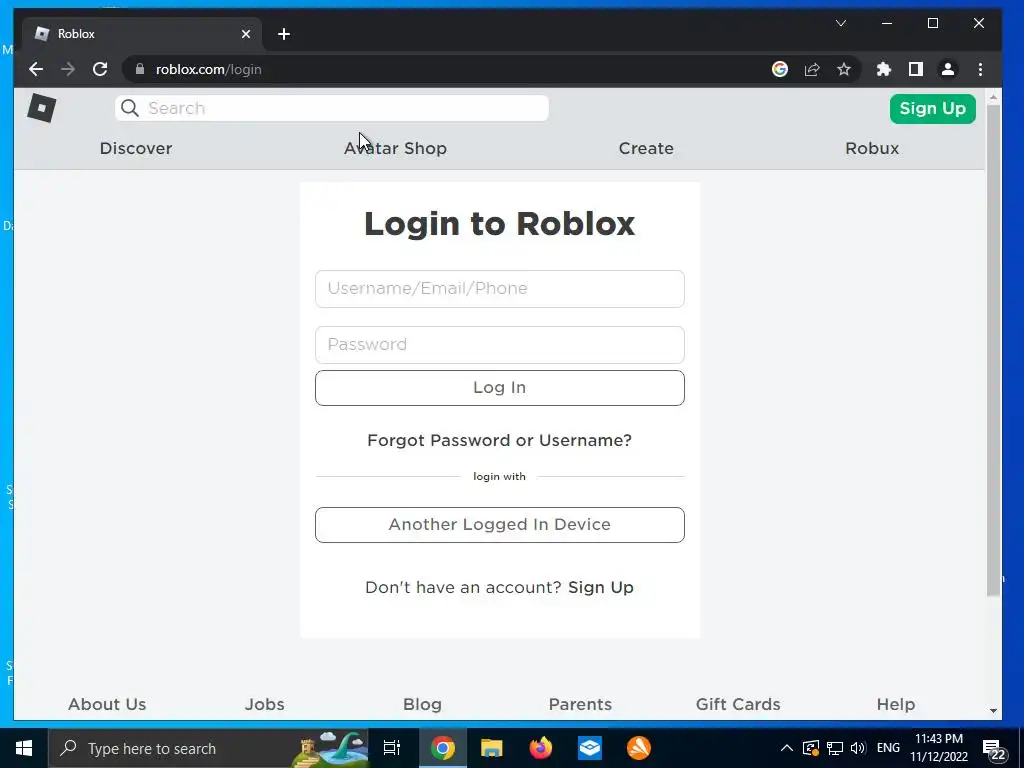Open the Help footer link
1024x768 pixels.
[x=895, y=705]
